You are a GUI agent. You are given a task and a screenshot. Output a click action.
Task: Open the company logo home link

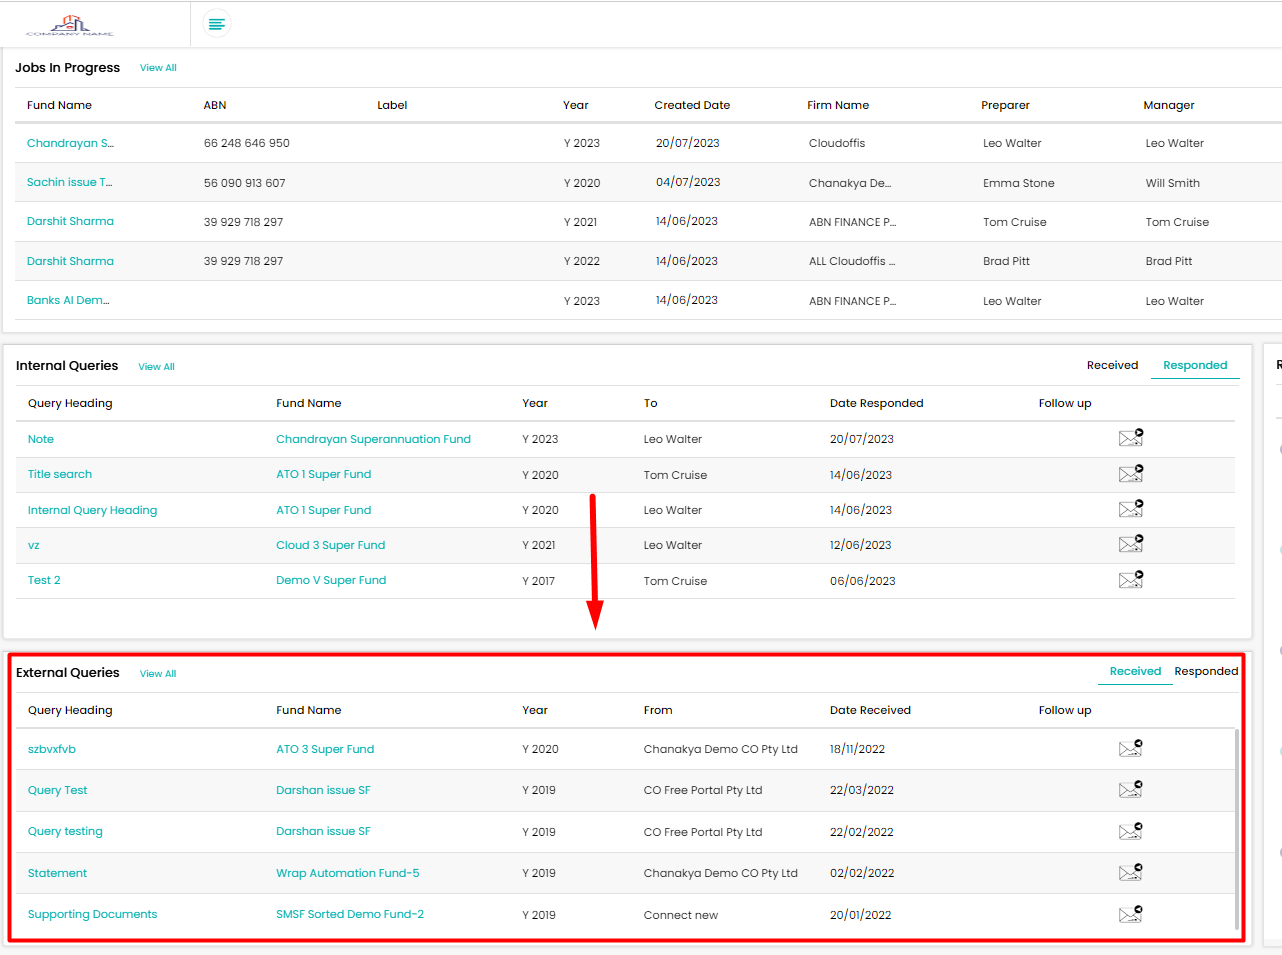coord(70,24)
